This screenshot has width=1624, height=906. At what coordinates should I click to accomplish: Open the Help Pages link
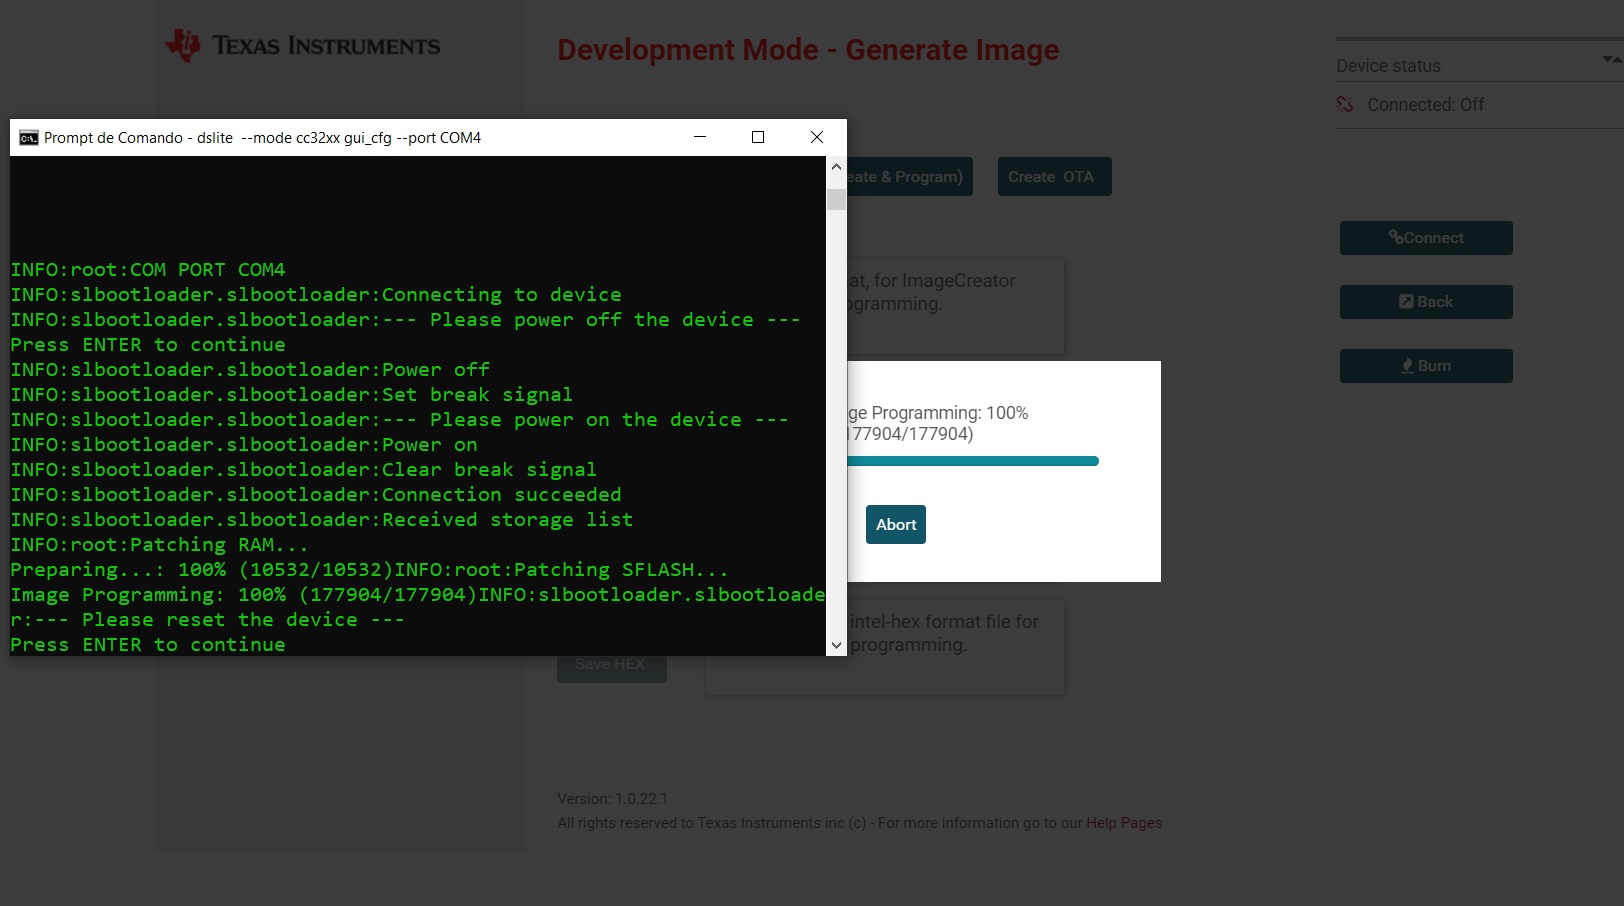[x=1124, y=823]
